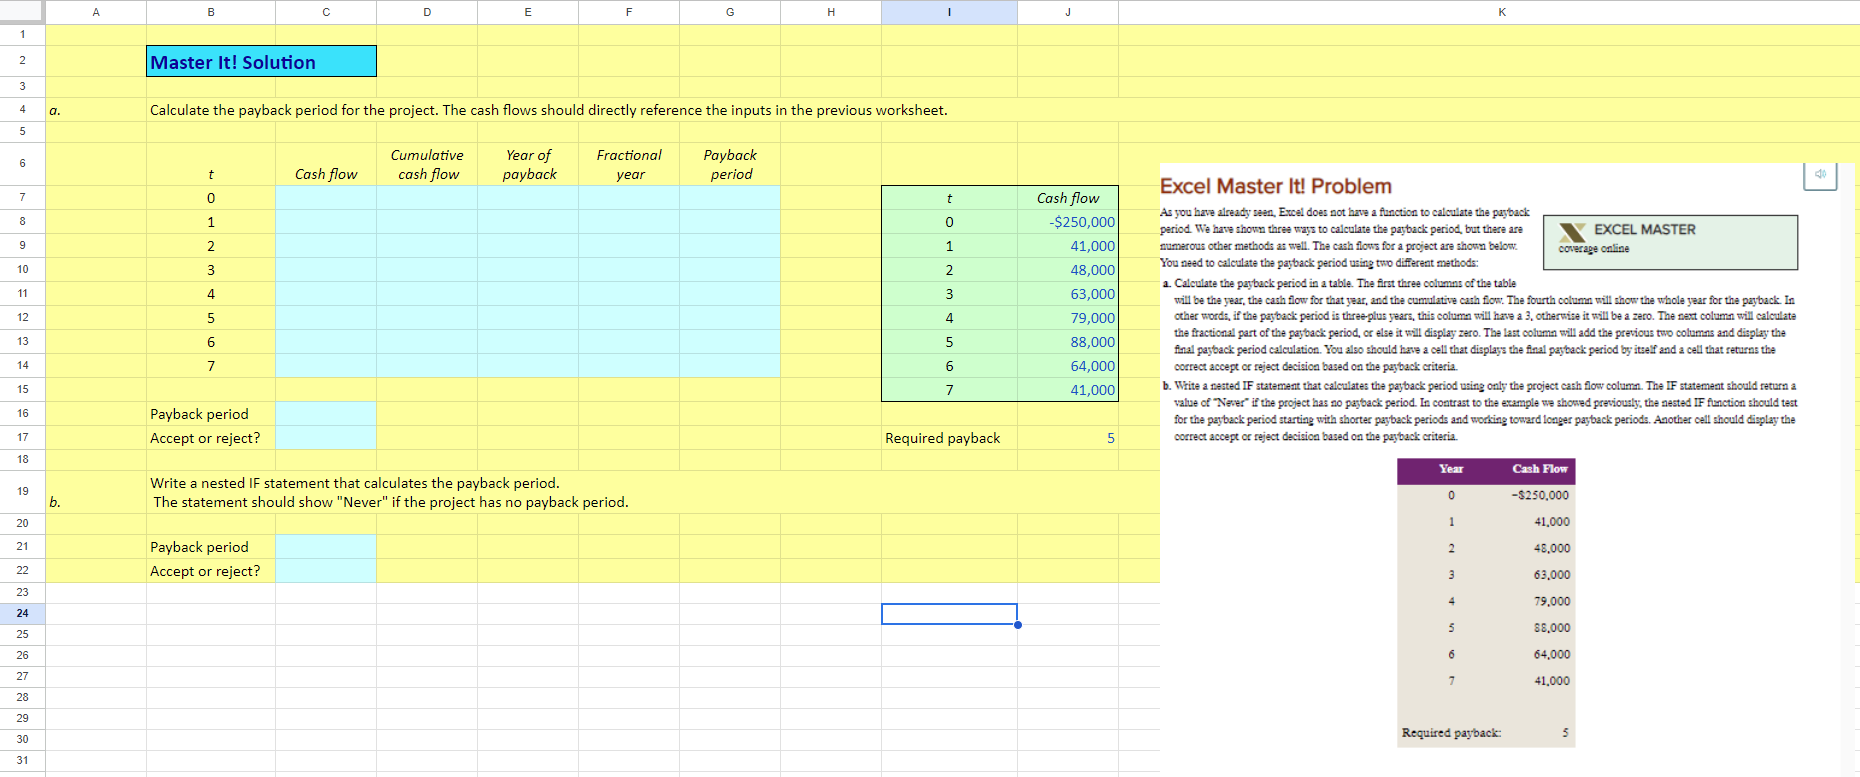Select the blue answer cell beside row 22 'Accept or reject?'
The image size is (1860, 777).
coord(326,571)
